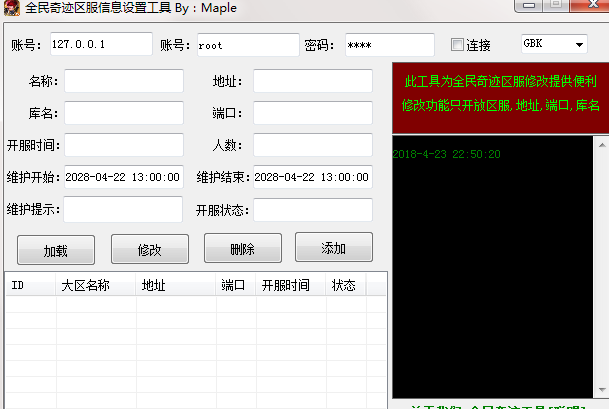Click the log timestamp 2018-4-23 22:50:20
This screenshot has height=409, width=609.
[x=446, y=154]
